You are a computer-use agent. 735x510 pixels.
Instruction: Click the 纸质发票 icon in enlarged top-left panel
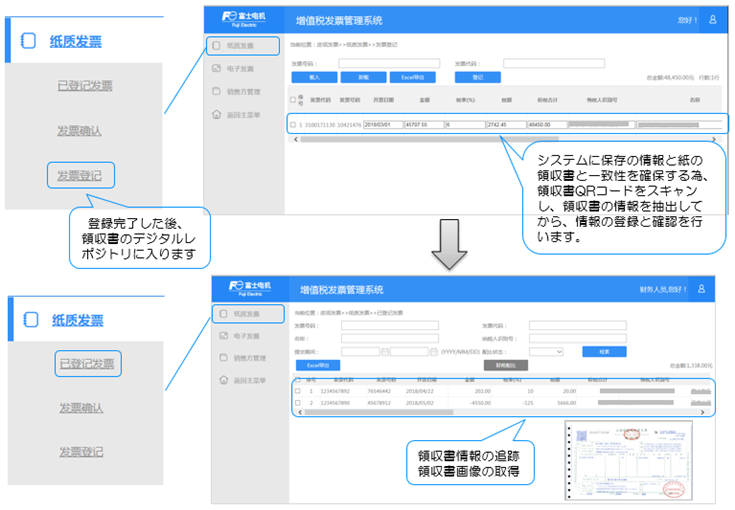click(x=30, y=41)
